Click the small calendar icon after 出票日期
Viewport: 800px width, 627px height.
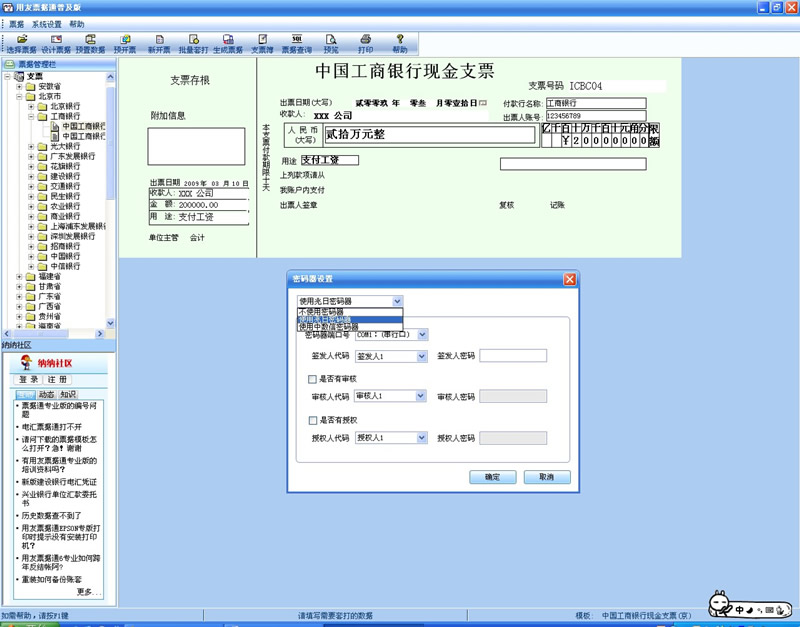(483, 103)
